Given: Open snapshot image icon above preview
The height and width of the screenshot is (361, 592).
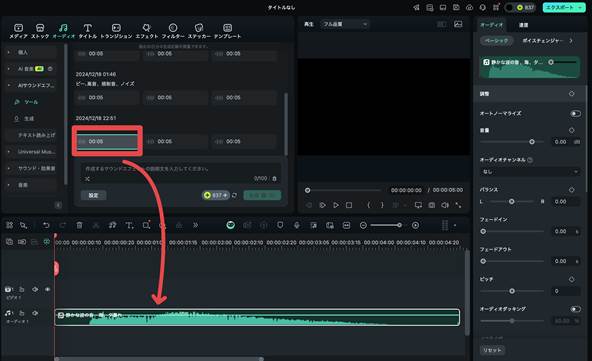Looking at the screenshot, I should pos(458,24).
